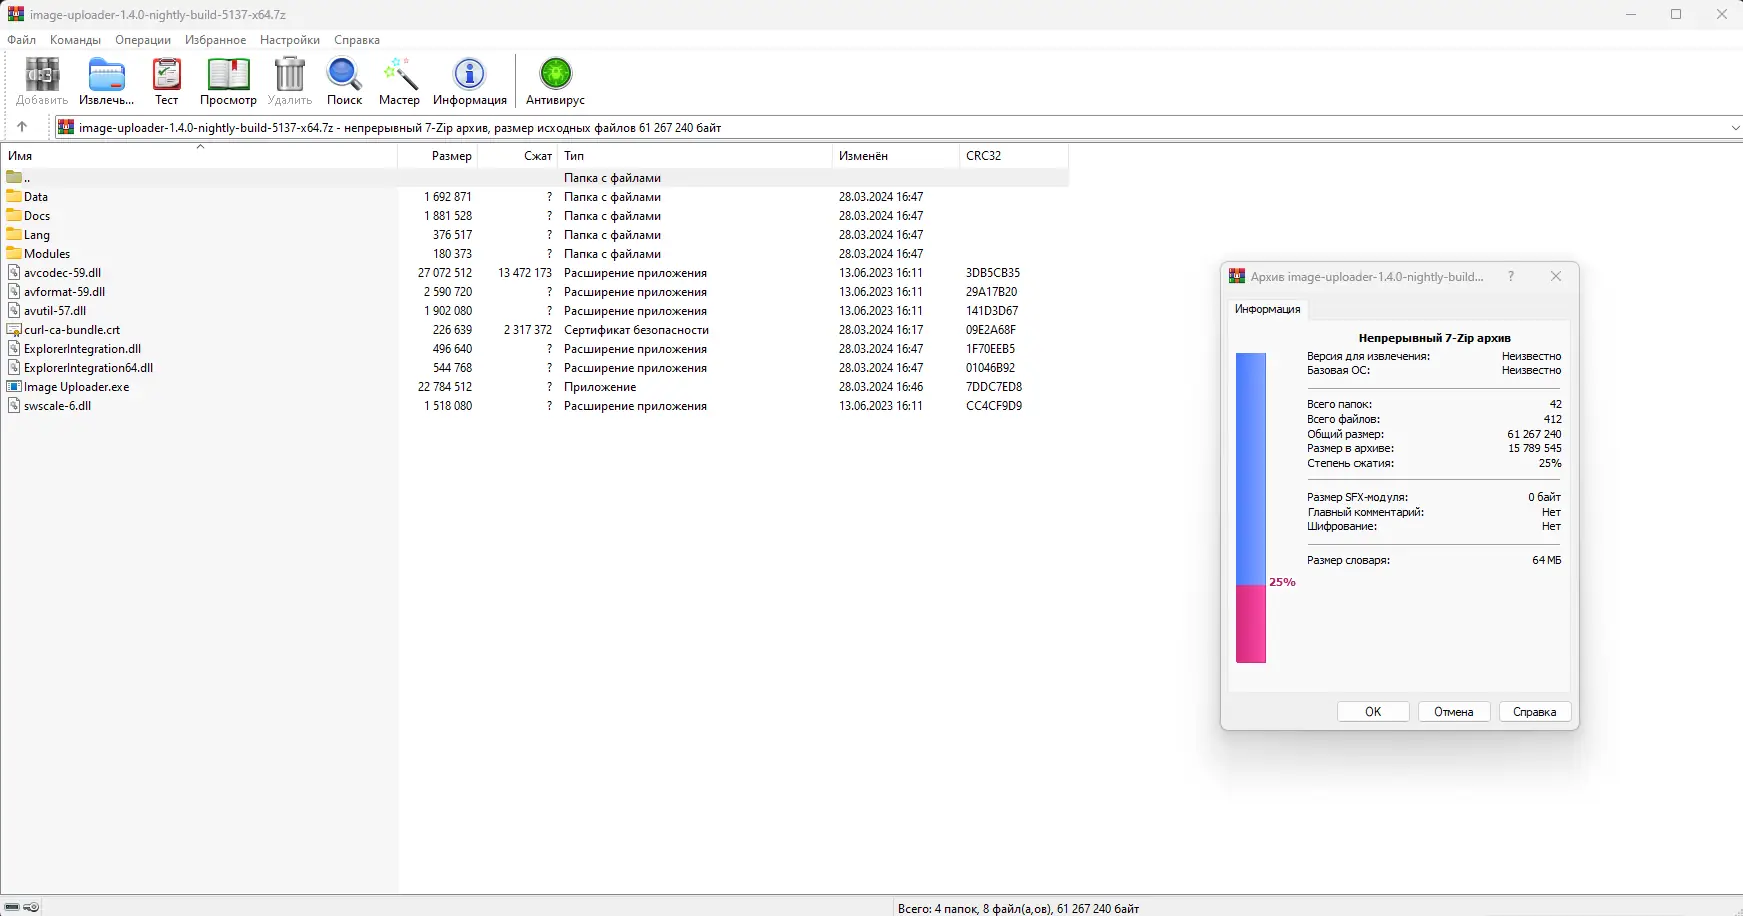This screenshot has width=1743, height=916.
Task: Go up one level with the arrow icon
Action: point(22,127)
